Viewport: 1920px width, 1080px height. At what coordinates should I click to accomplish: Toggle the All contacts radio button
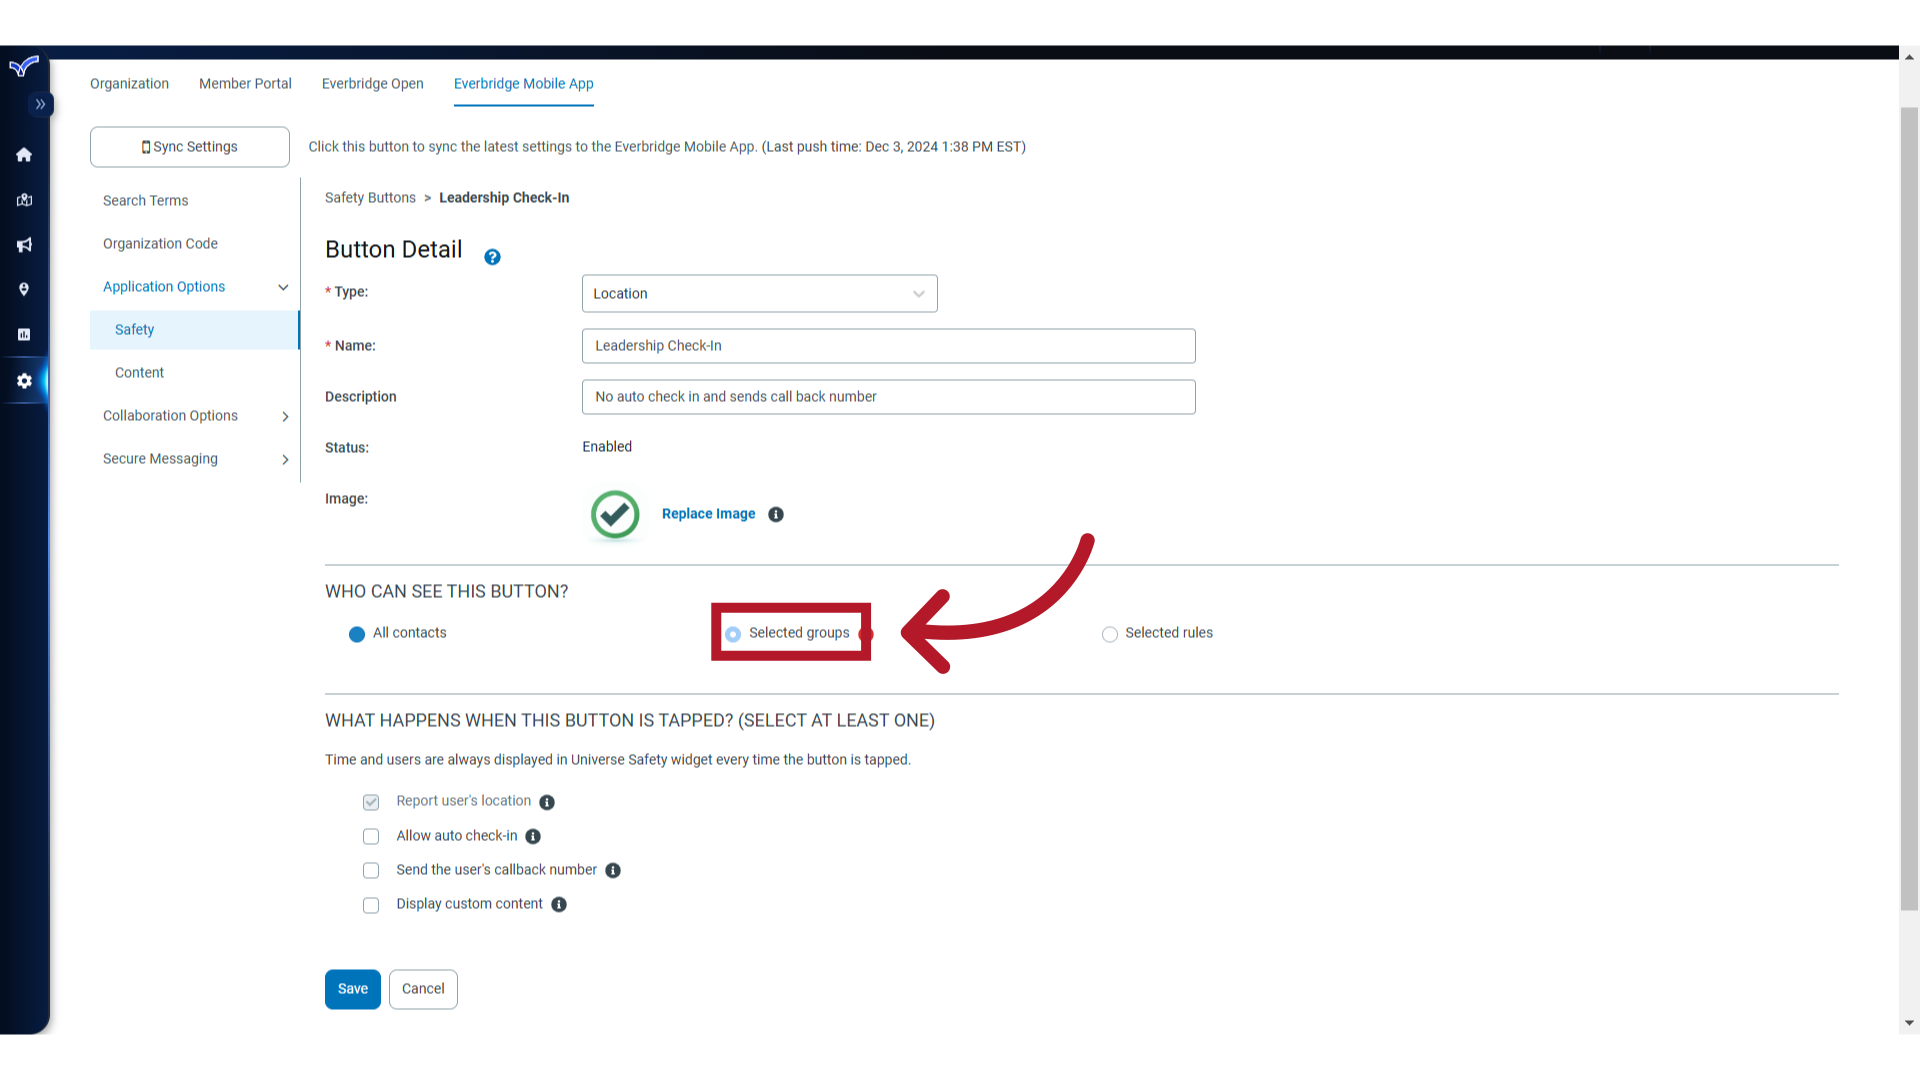pyautogui.click(x=357, y=634)
